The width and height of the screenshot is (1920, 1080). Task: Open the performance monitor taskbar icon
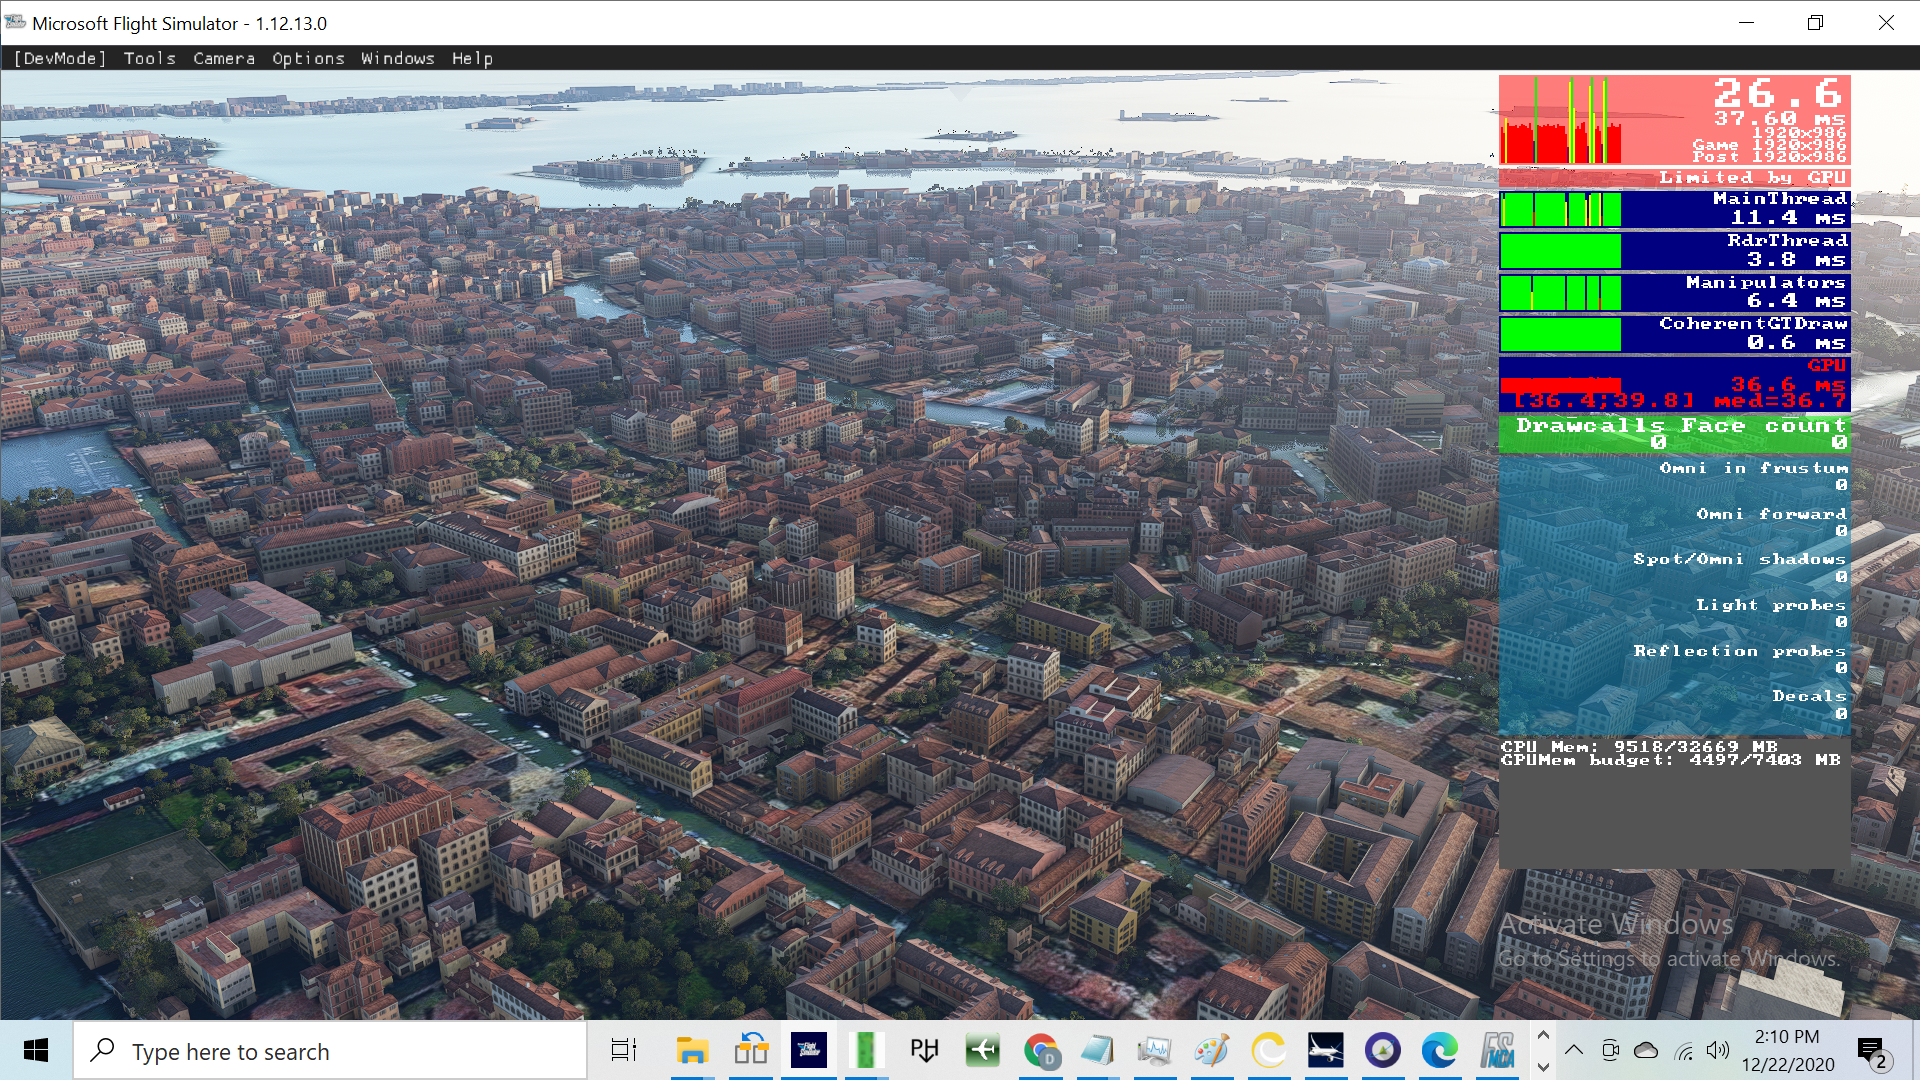[x=1155, y=1051]
